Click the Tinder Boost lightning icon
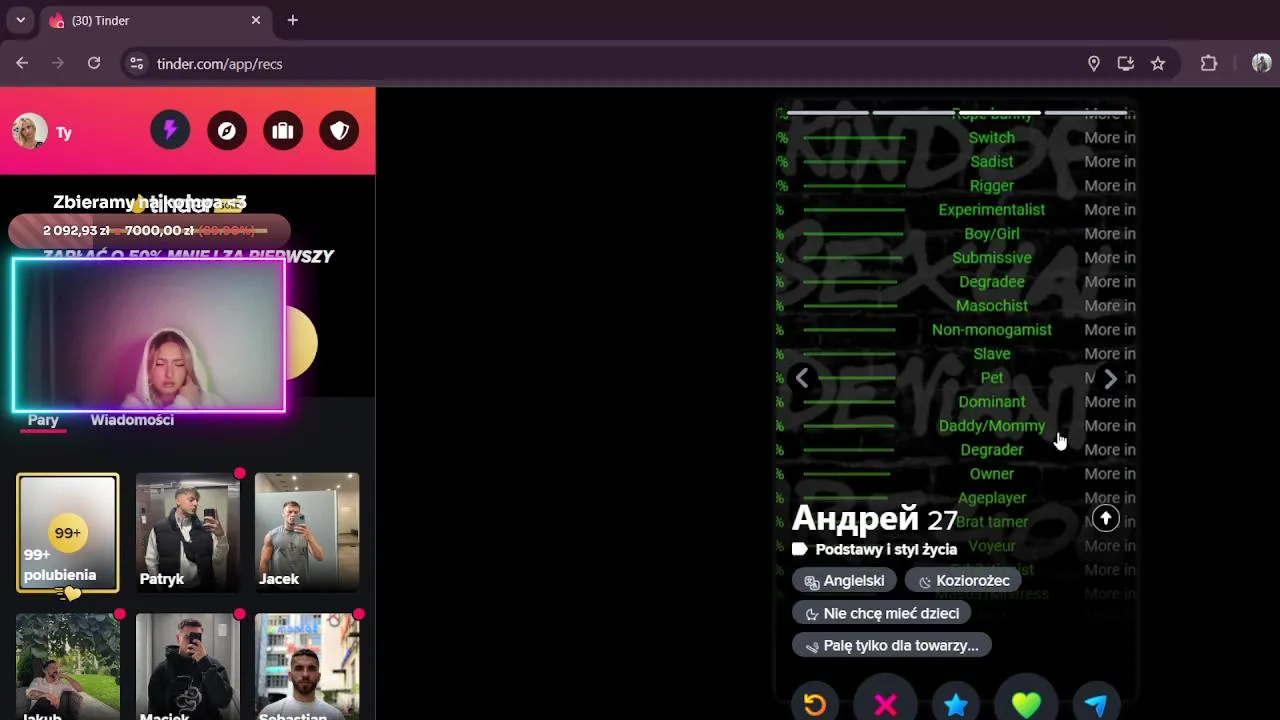1280x720 pixels. click(x=170, y=130)
